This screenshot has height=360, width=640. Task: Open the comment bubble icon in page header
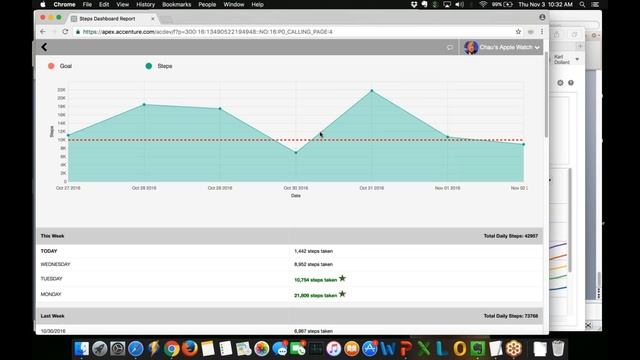(449, 48)
